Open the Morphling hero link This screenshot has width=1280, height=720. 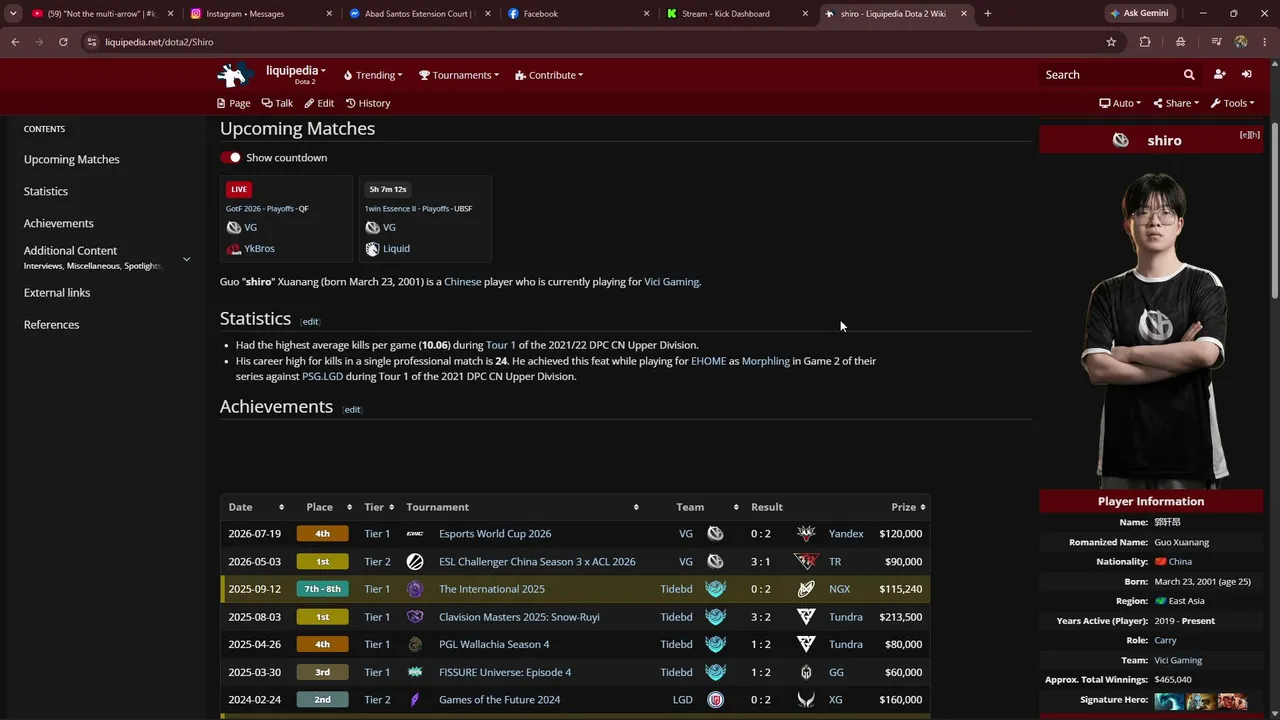click(766, 361)
